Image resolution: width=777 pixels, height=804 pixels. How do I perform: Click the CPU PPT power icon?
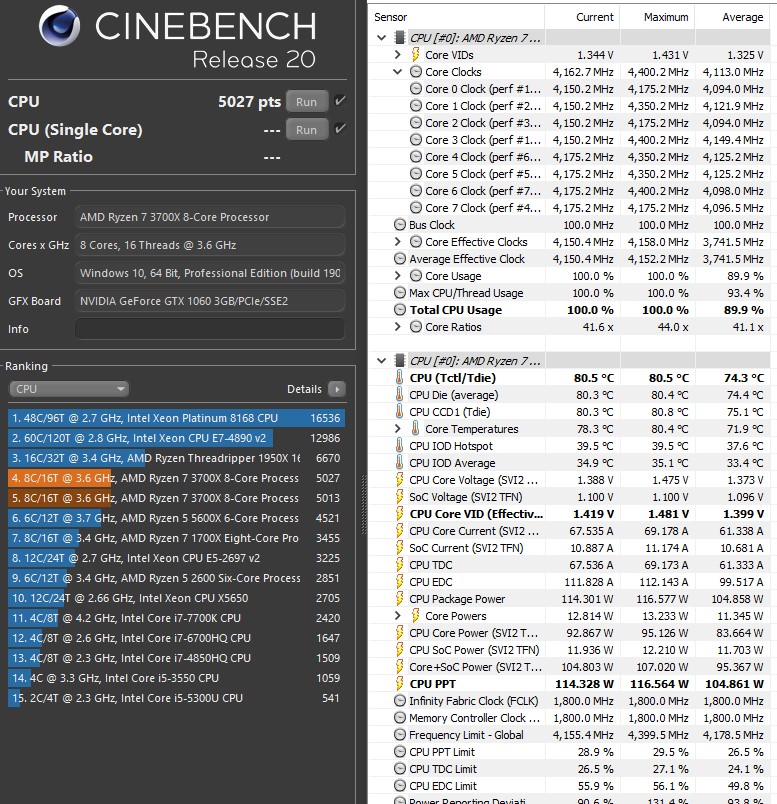[400, 684]
